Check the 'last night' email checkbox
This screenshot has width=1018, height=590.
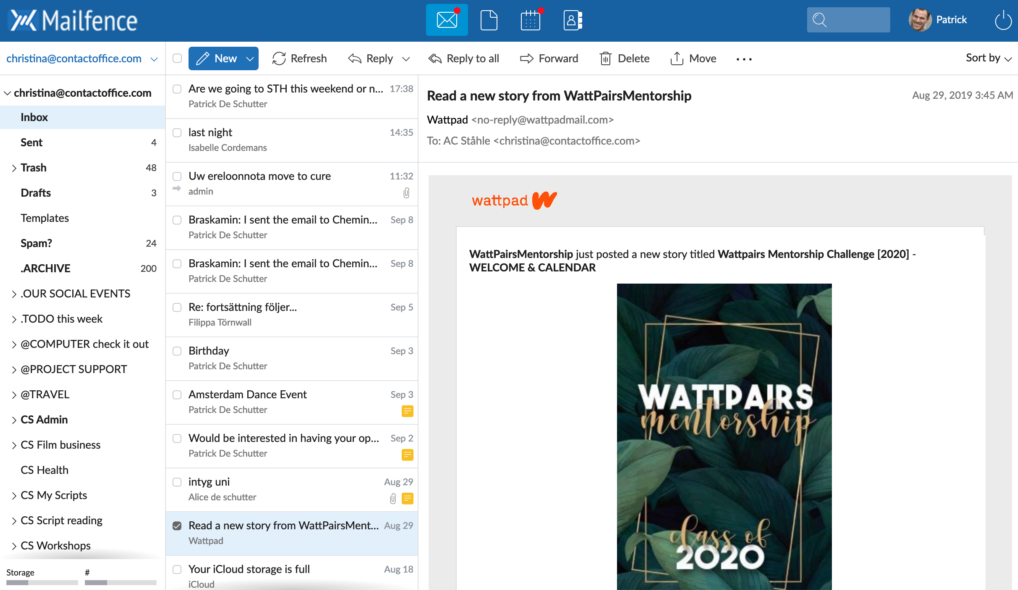177,132
